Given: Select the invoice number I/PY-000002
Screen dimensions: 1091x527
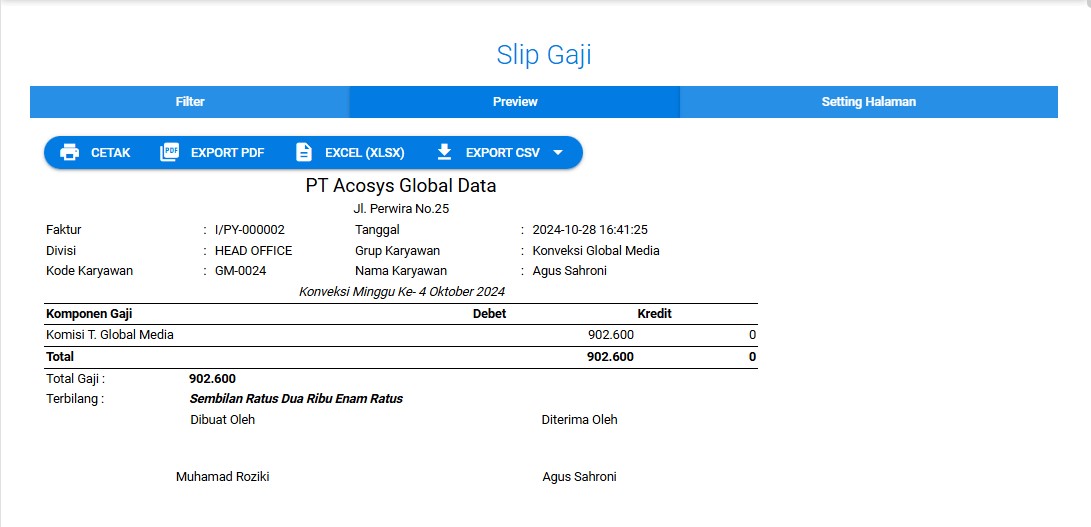Looking at the screenshot, I should click(250, 230).
